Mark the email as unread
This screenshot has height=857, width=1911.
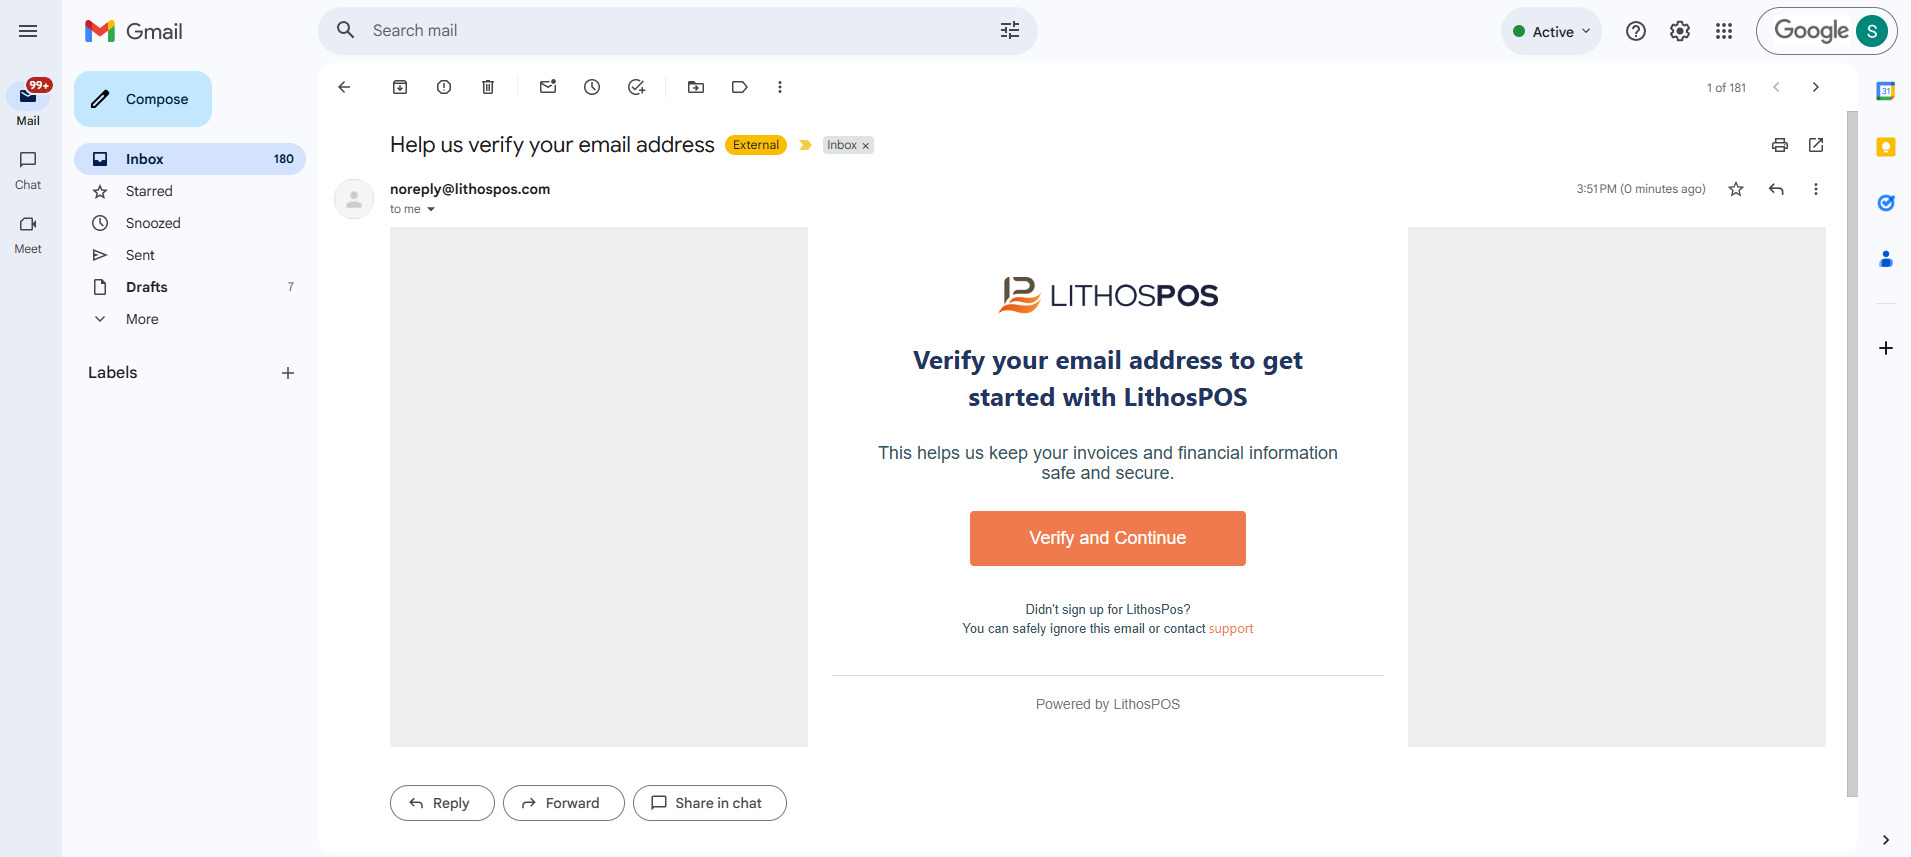coord(548,87)
